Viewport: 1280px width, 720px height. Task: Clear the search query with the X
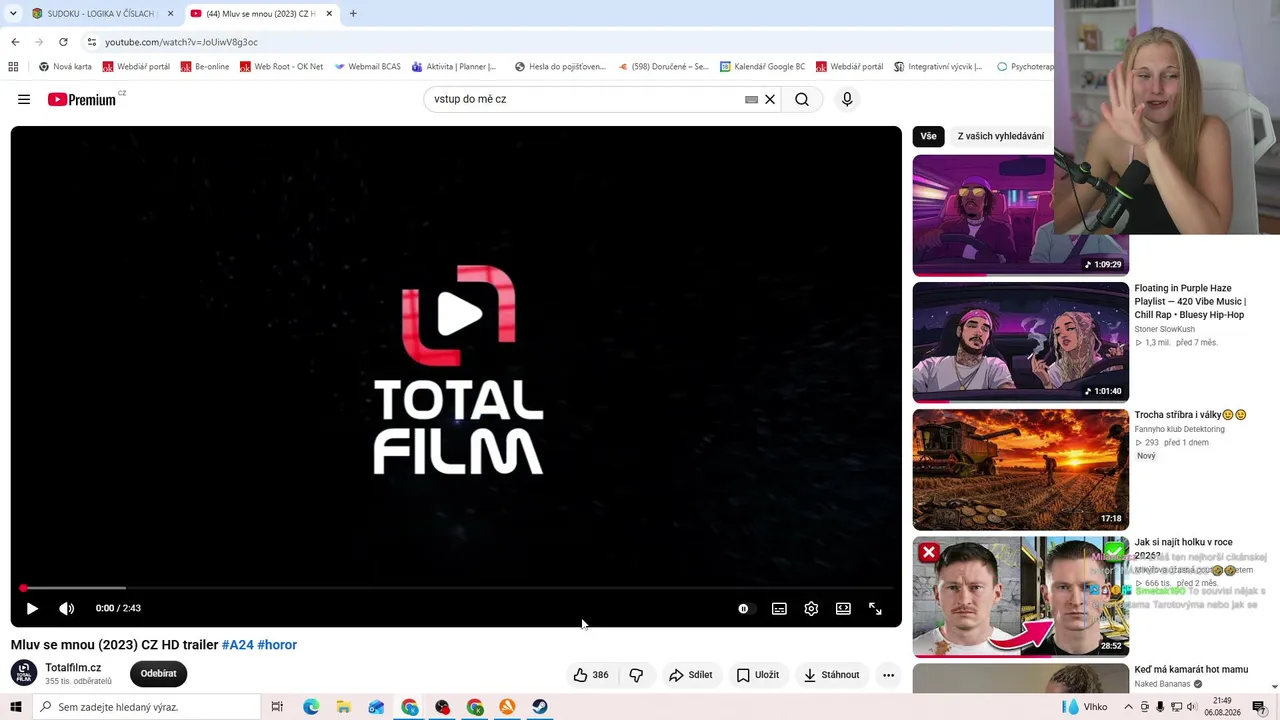click(x=770, y=99)
